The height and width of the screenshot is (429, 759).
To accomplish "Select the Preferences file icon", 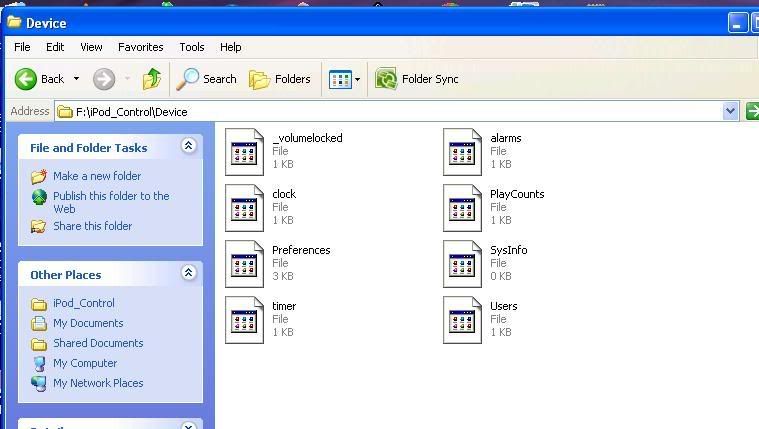I will click(246, 263).
